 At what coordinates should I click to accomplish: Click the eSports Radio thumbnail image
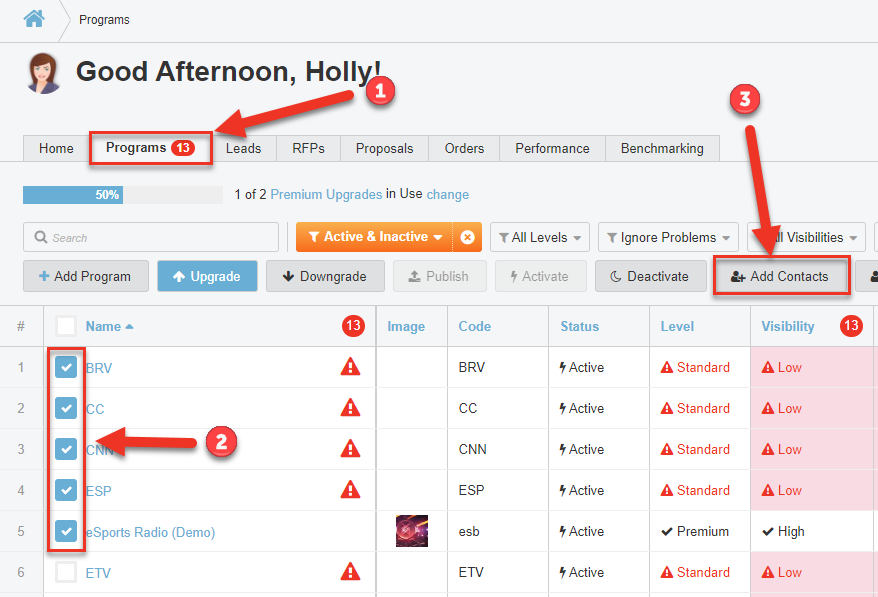(x=411, y=531)
